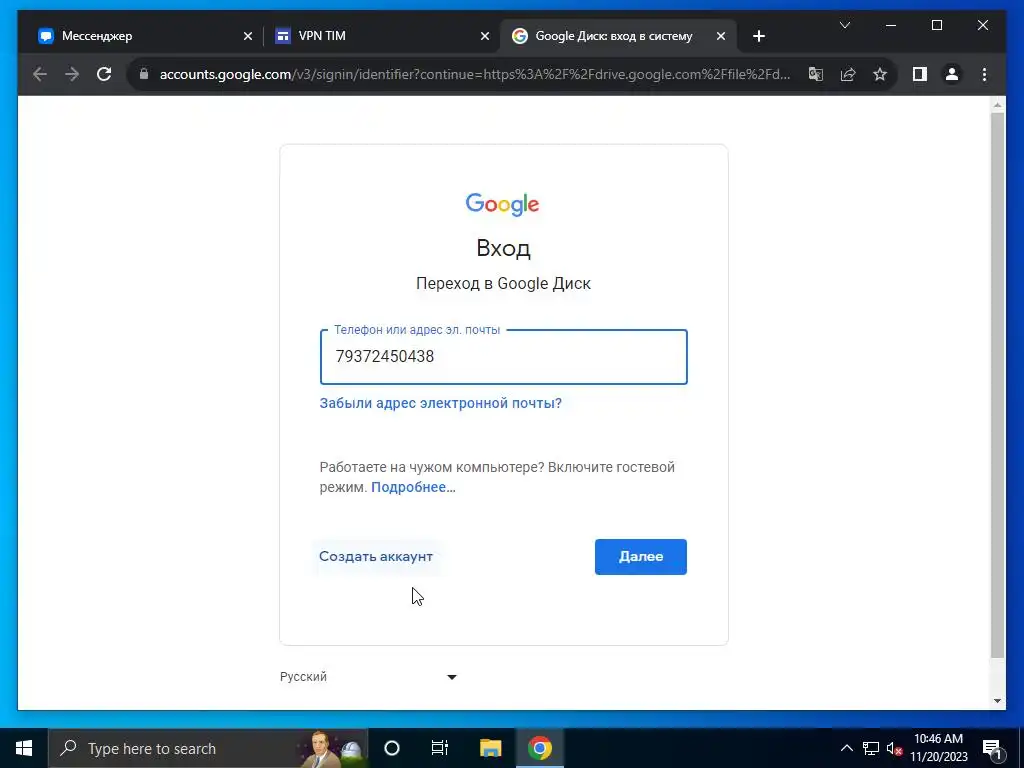
Task: Click the Создать аккаунт button
Action: (x=376, y=556)
